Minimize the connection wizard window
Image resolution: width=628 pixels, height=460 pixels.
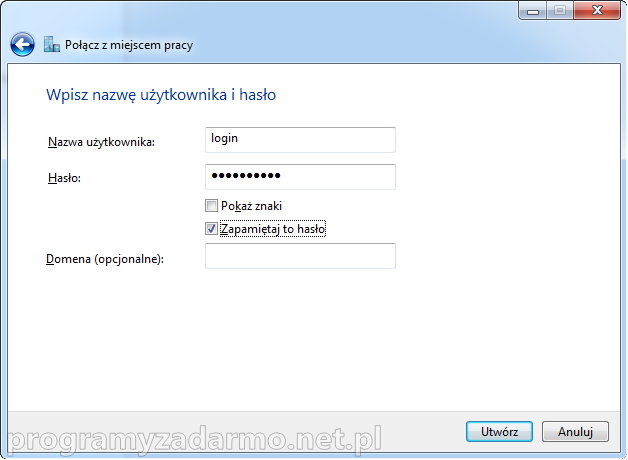(533, 10)
